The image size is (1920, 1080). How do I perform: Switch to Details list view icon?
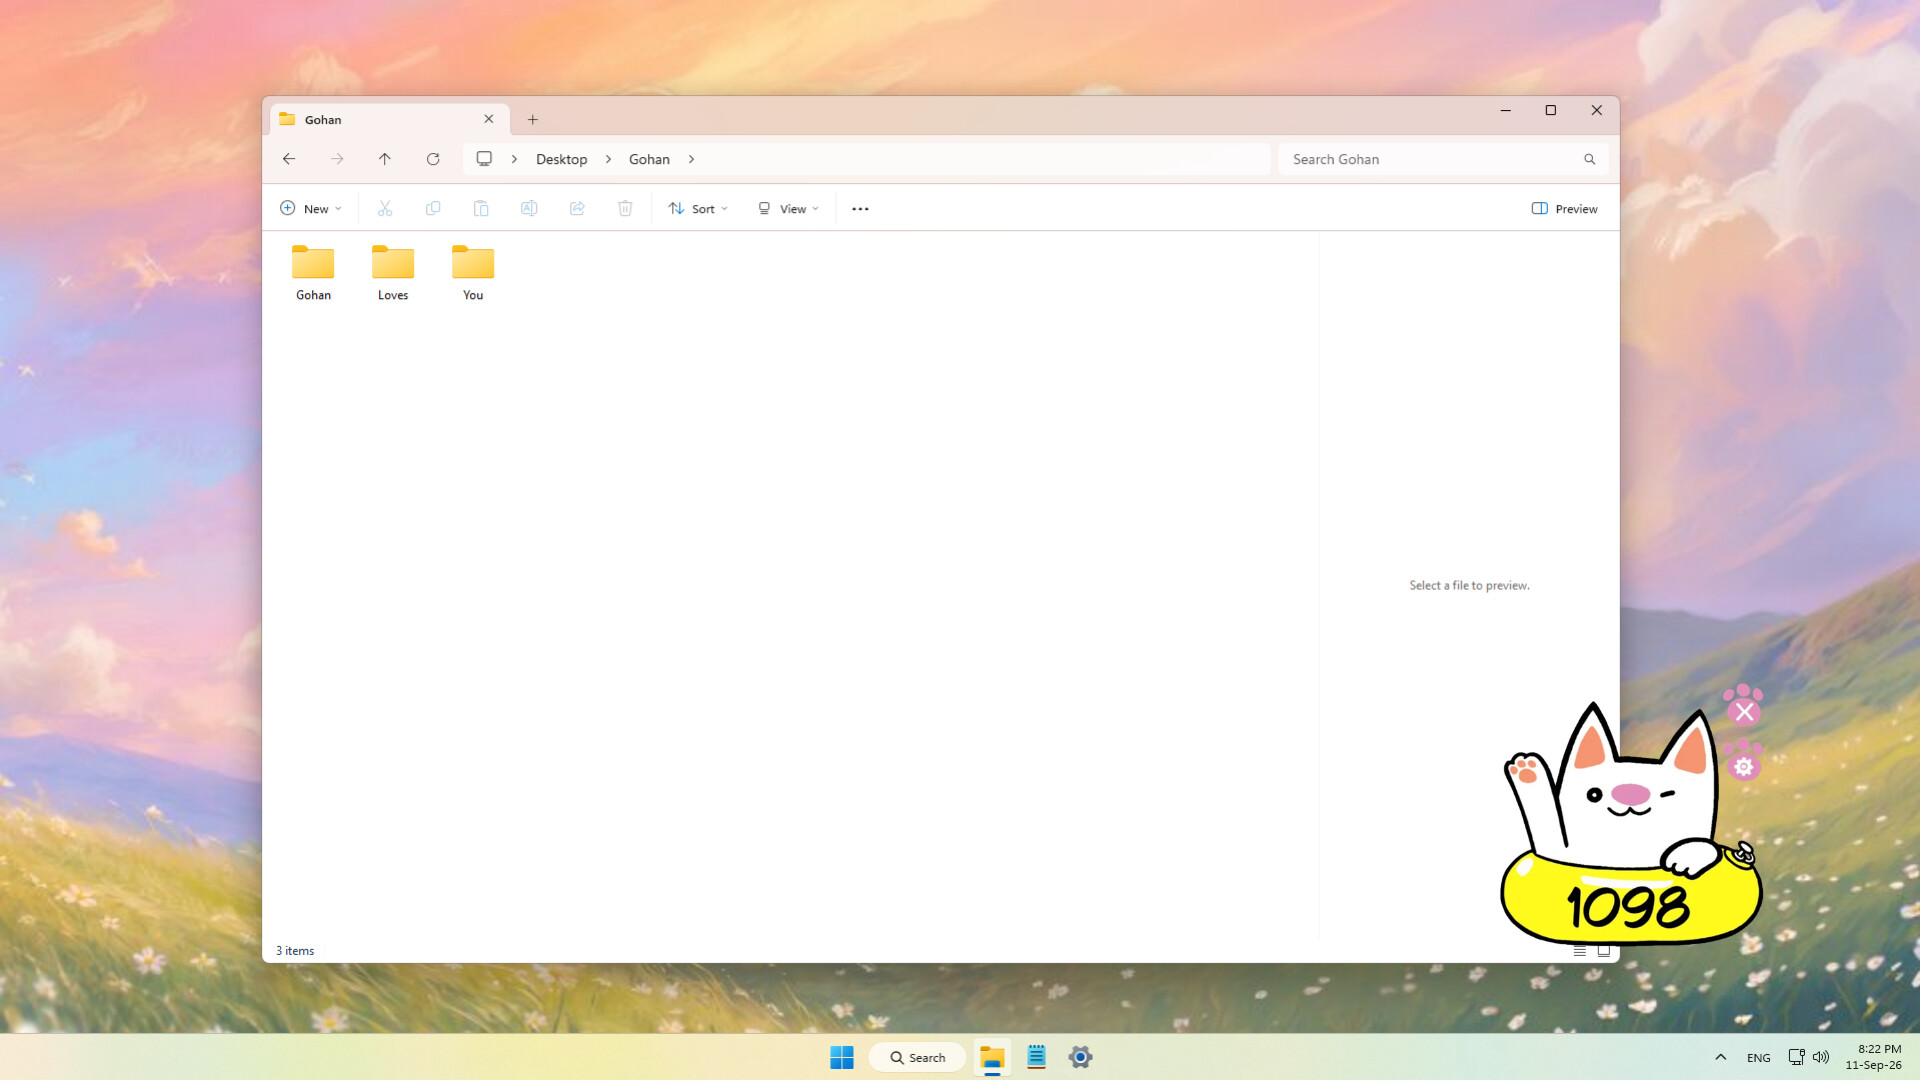(1580, 951)
